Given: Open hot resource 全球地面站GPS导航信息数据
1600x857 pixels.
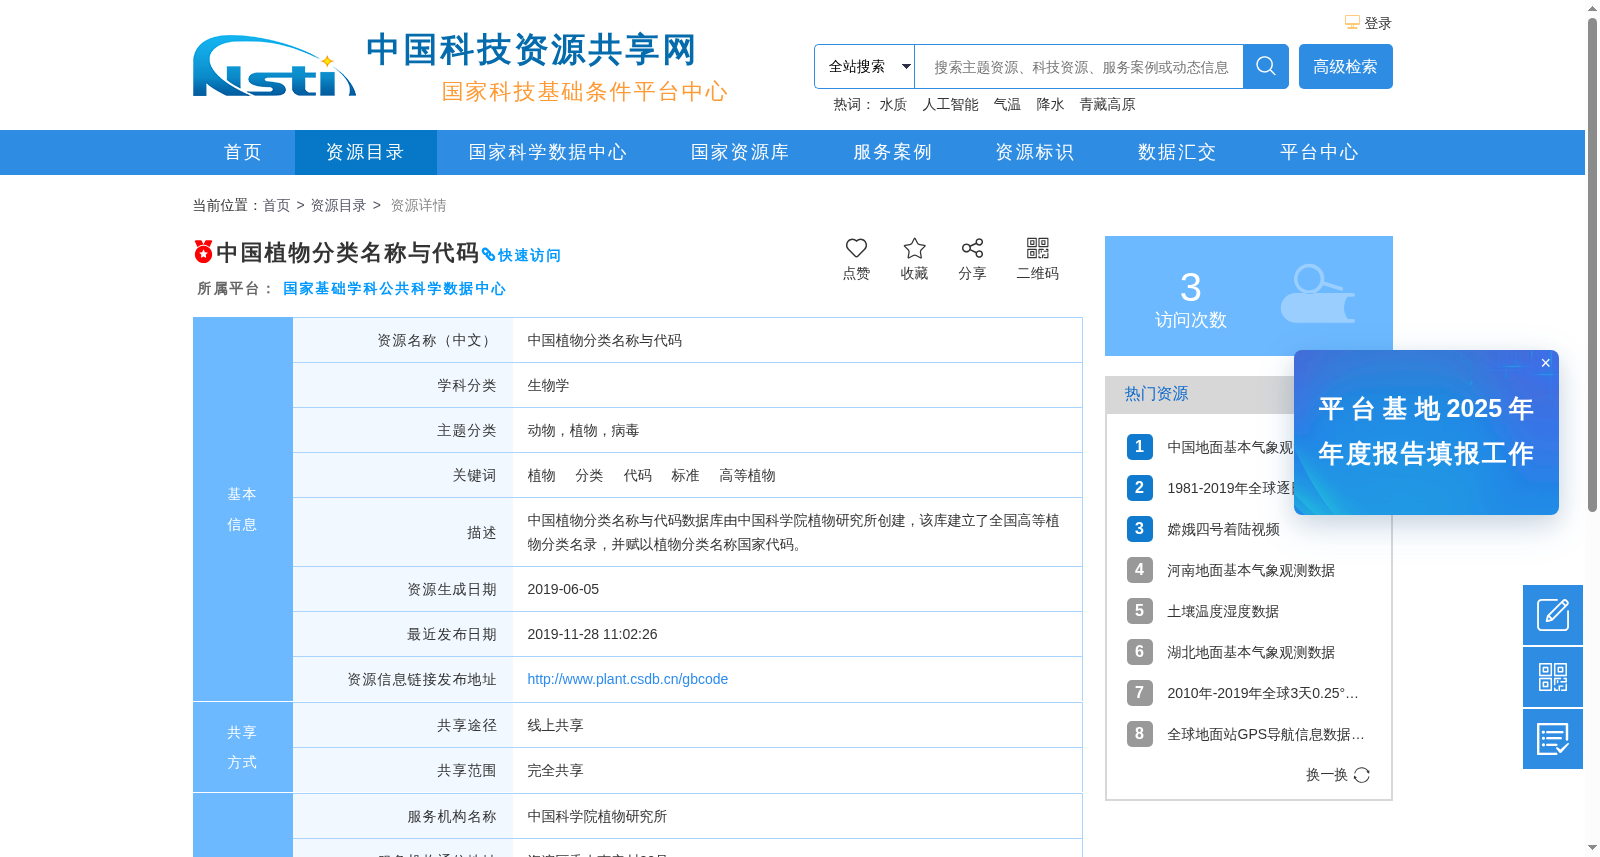Looking at the screenshot, I should pyautogui.click(x=1266, y=734).
